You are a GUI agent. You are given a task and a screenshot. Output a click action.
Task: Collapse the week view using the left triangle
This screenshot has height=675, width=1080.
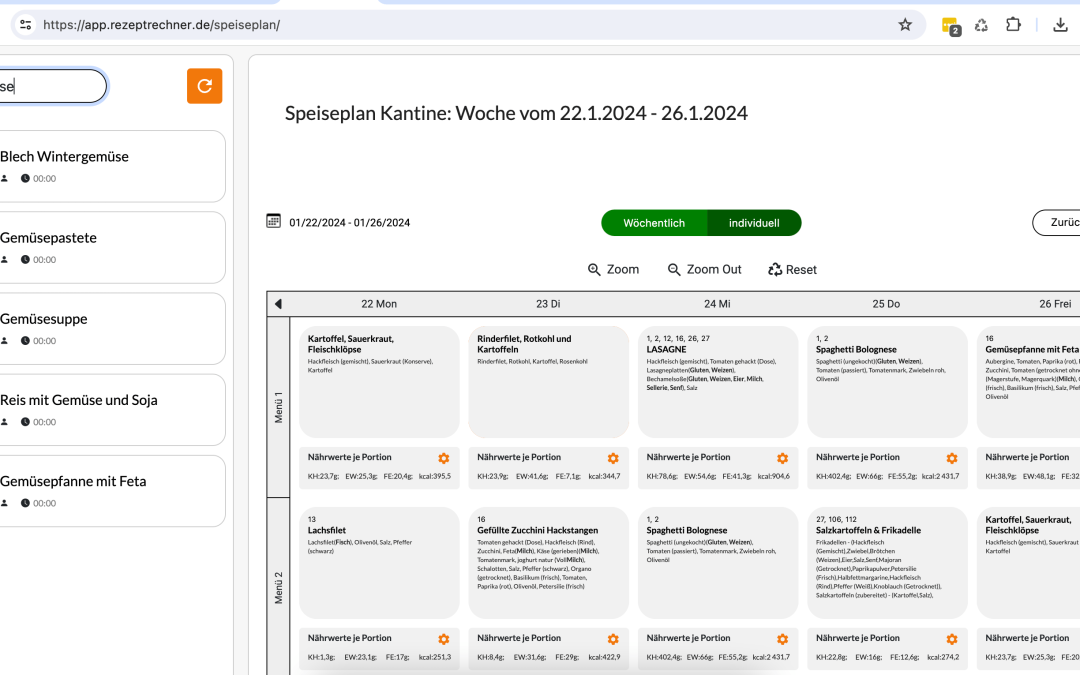[x=278, y=303]
